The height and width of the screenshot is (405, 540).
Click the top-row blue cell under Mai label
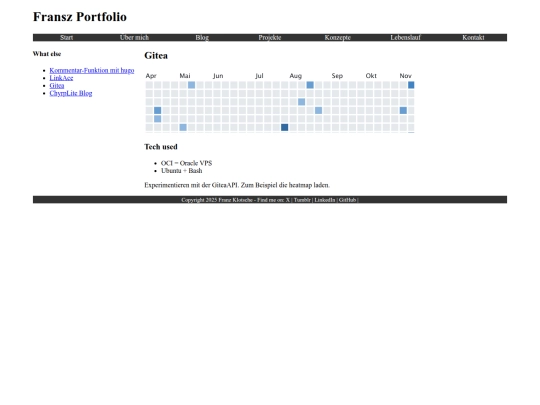(x=191, y=85)
